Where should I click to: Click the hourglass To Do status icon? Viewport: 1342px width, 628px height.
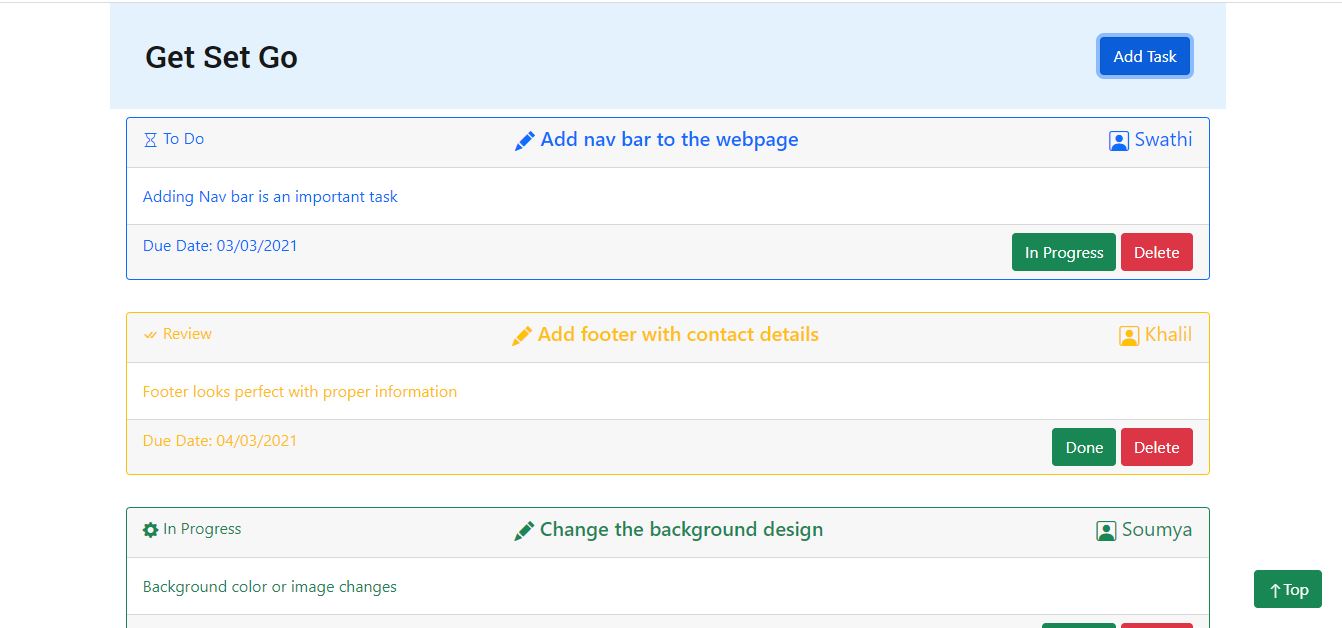tap(150, 140)
